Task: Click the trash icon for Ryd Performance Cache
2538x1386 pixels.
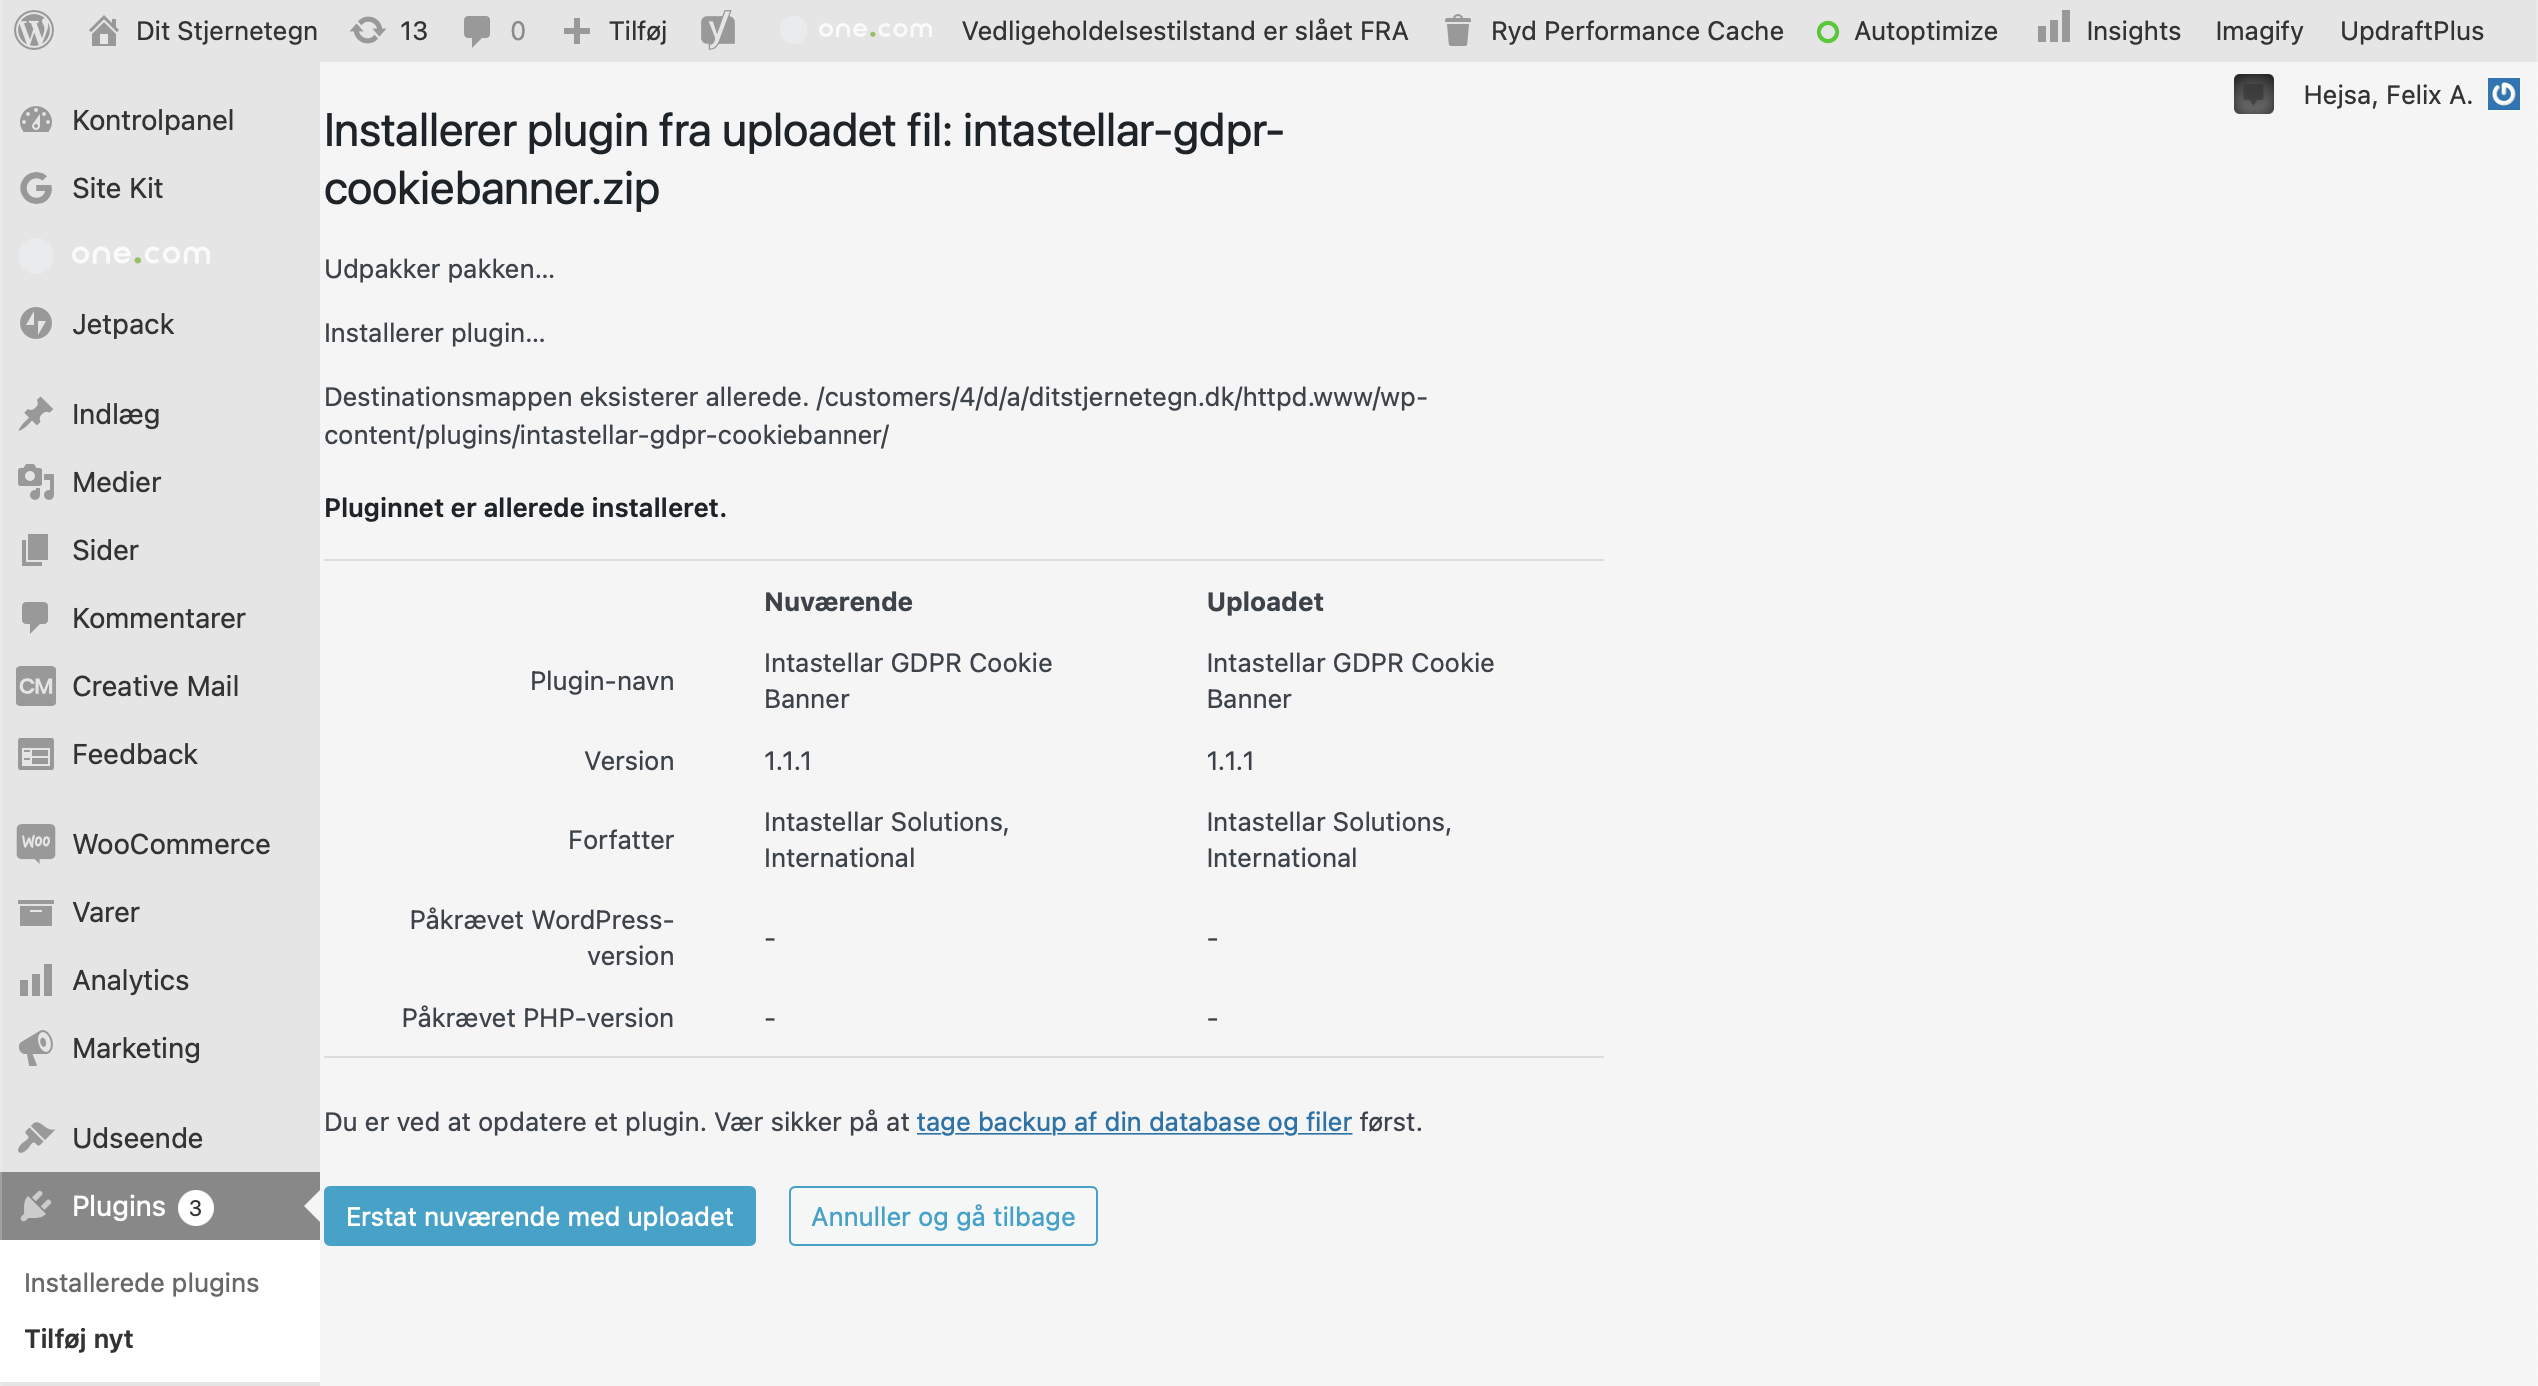Action: pos(1458,31)
